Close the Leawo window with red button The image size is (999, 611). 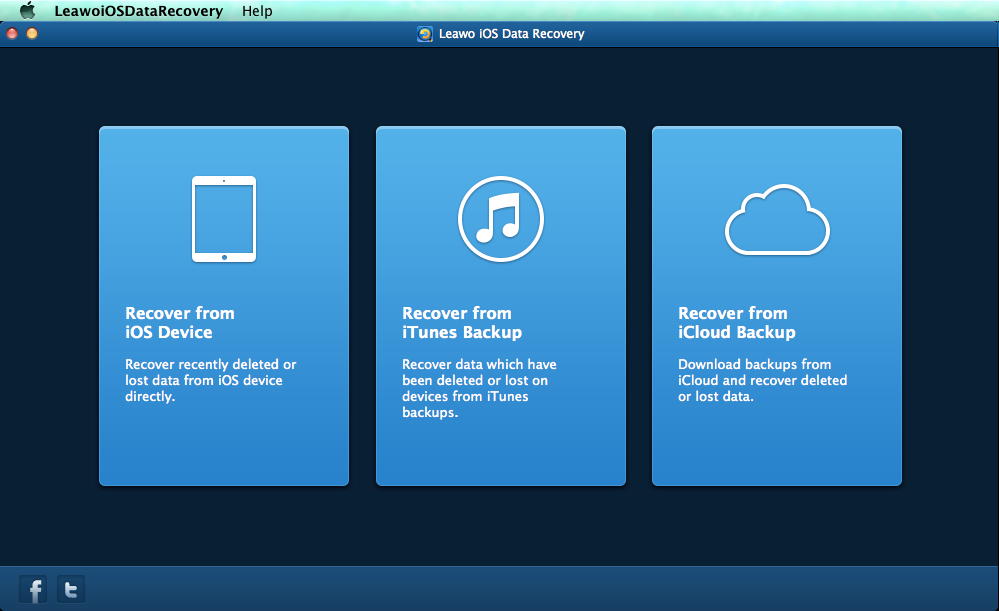12,34
